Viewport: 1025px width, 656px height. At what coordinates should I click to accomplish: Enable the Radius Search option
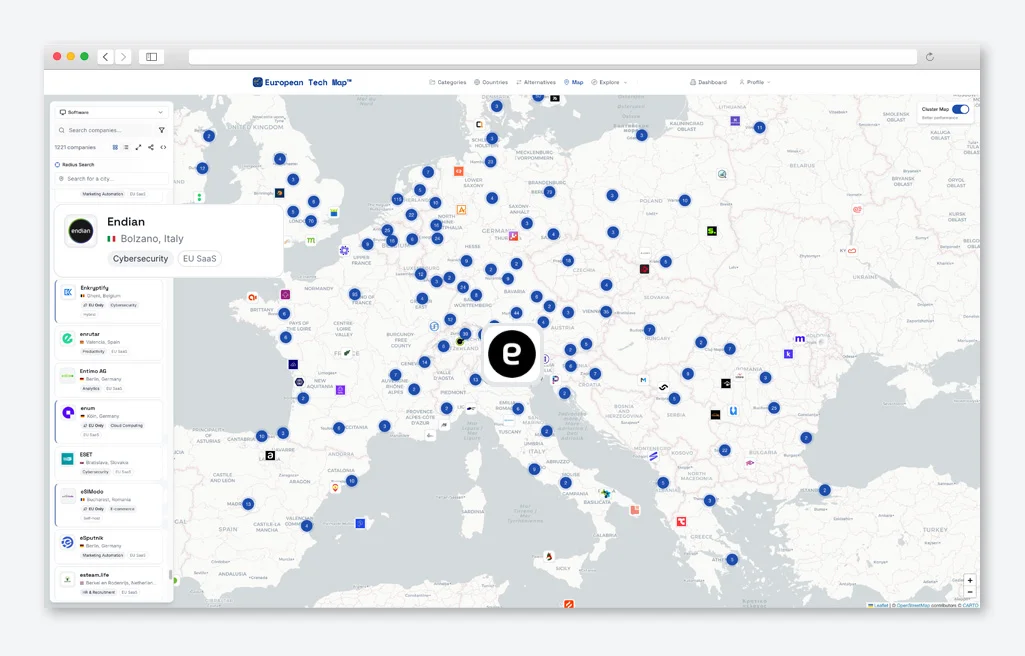[x=75, y=165]
